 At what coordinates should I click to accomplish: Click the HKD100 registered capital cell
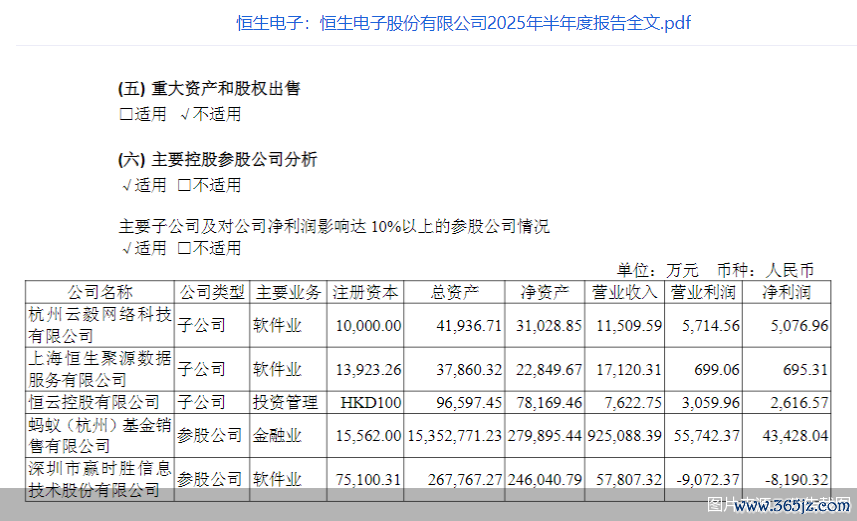tap(371, 402)
